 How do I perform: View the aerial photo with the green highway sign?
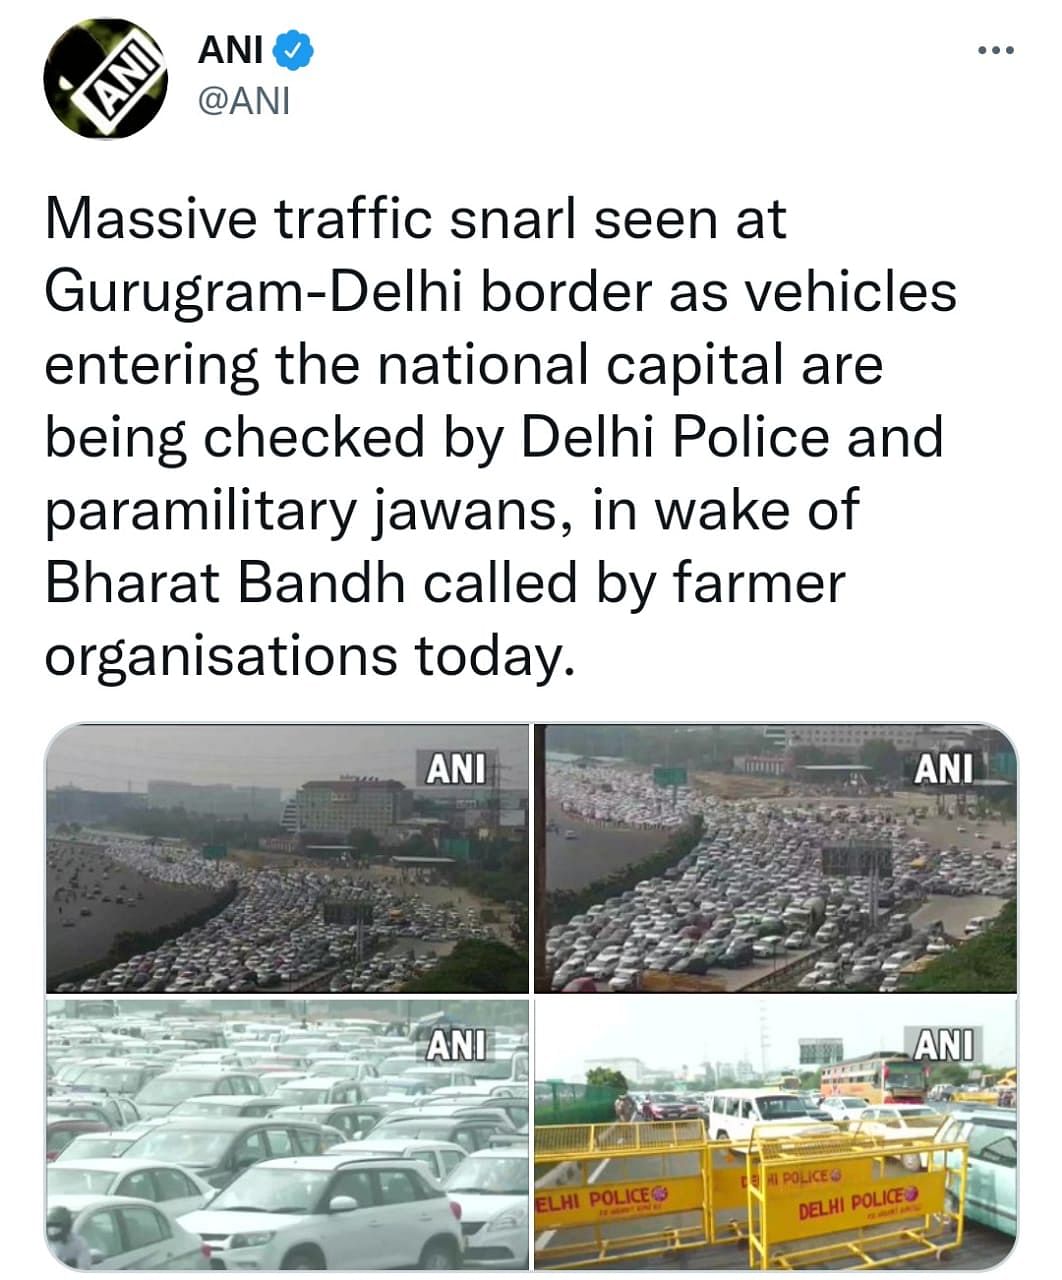tap(776, 858)
